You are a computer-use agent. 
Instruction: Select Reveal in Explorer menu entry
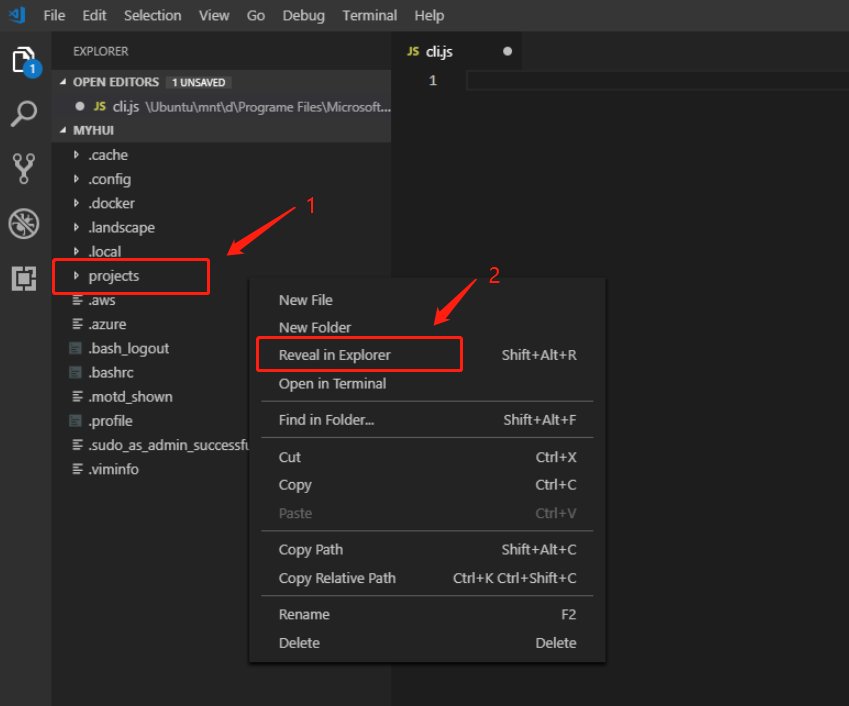(x=334, y=355)
